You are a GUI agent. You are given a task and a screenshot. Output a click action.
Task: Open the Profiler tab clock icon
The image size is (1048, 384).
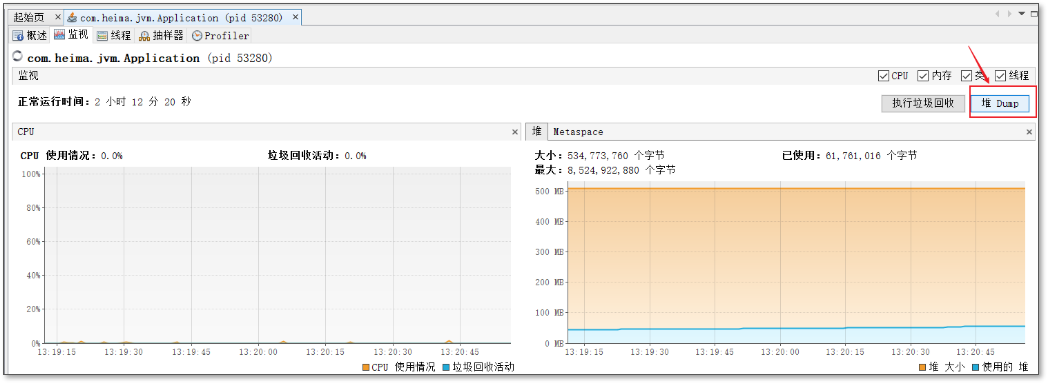pyautogui.click(x=197, y=36)
